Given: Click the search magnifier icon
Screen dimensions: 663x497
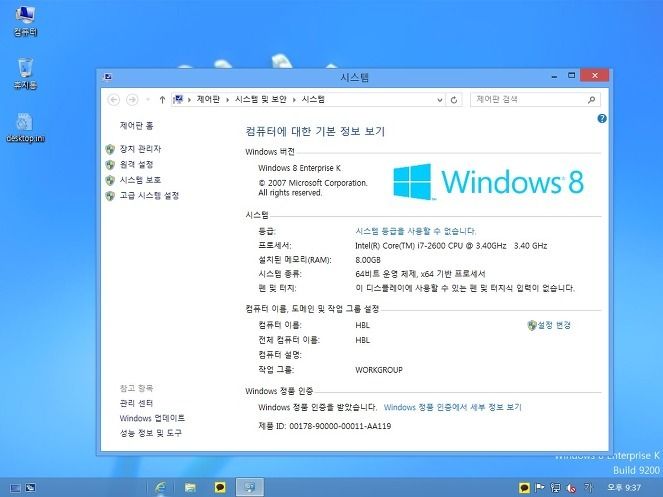Looking at the screenshot, I should pyautogui.click(x=592, y=100).
